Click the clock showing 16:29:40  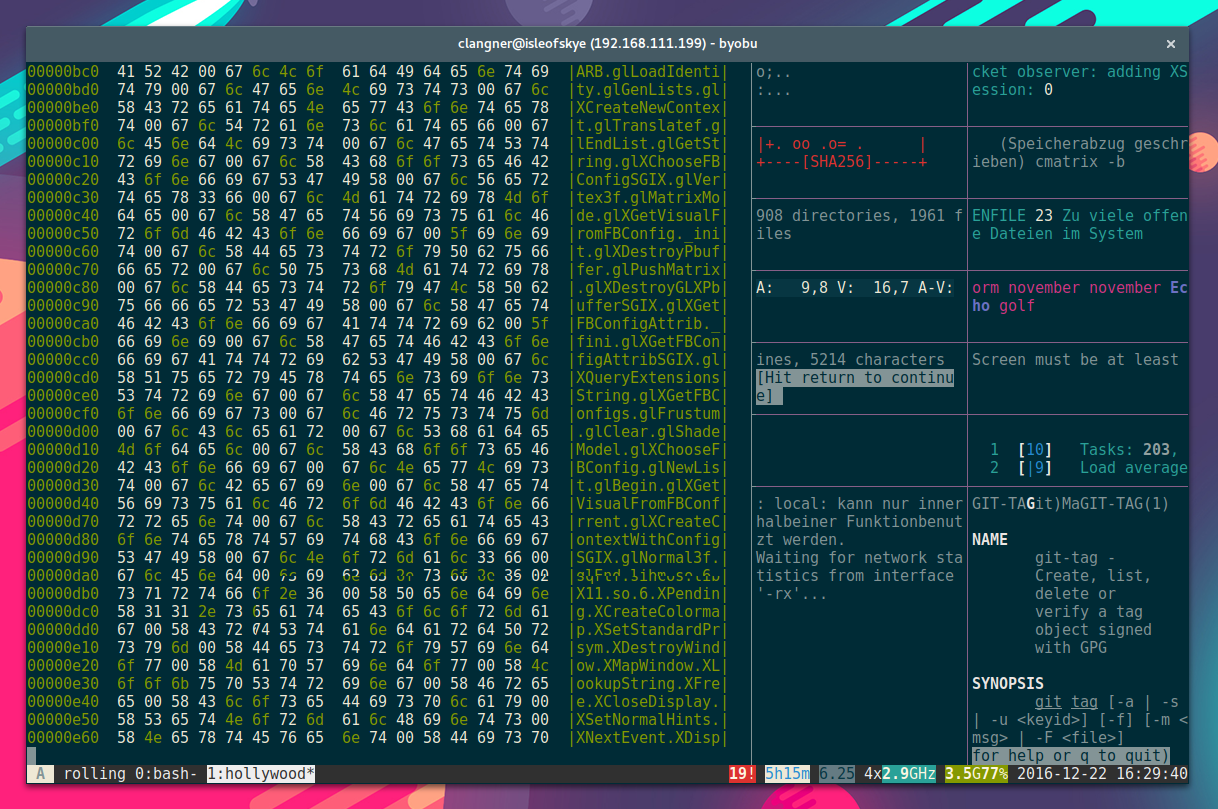coord(1152,773)
